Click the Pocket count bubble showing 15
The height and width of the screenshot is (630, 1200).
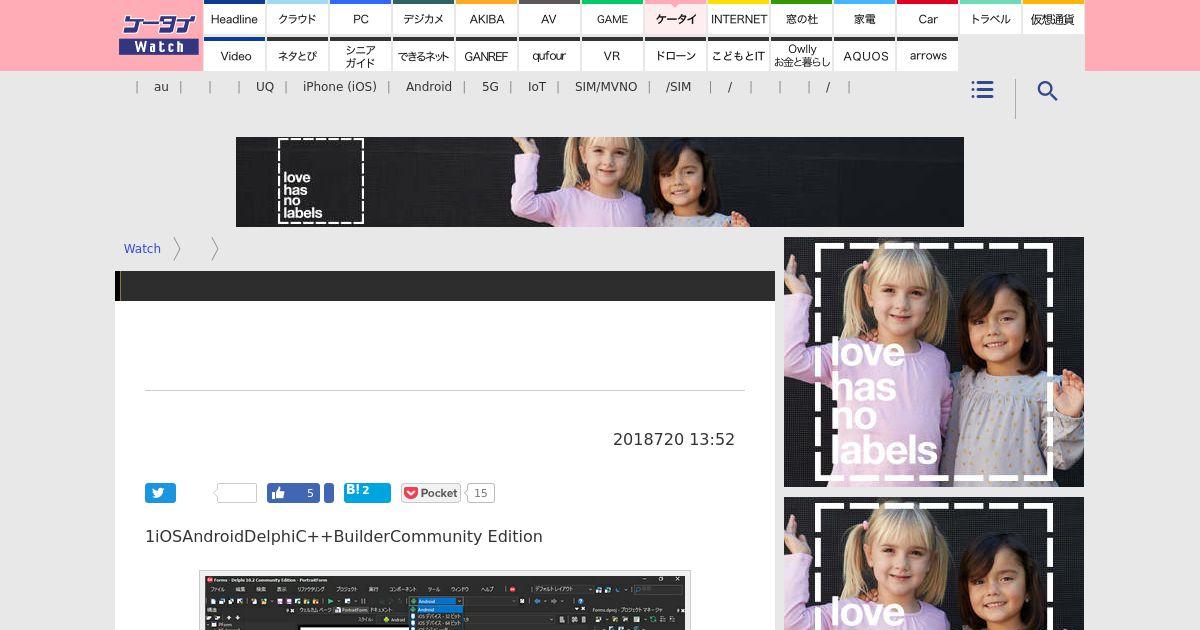(x=481, y=493)
